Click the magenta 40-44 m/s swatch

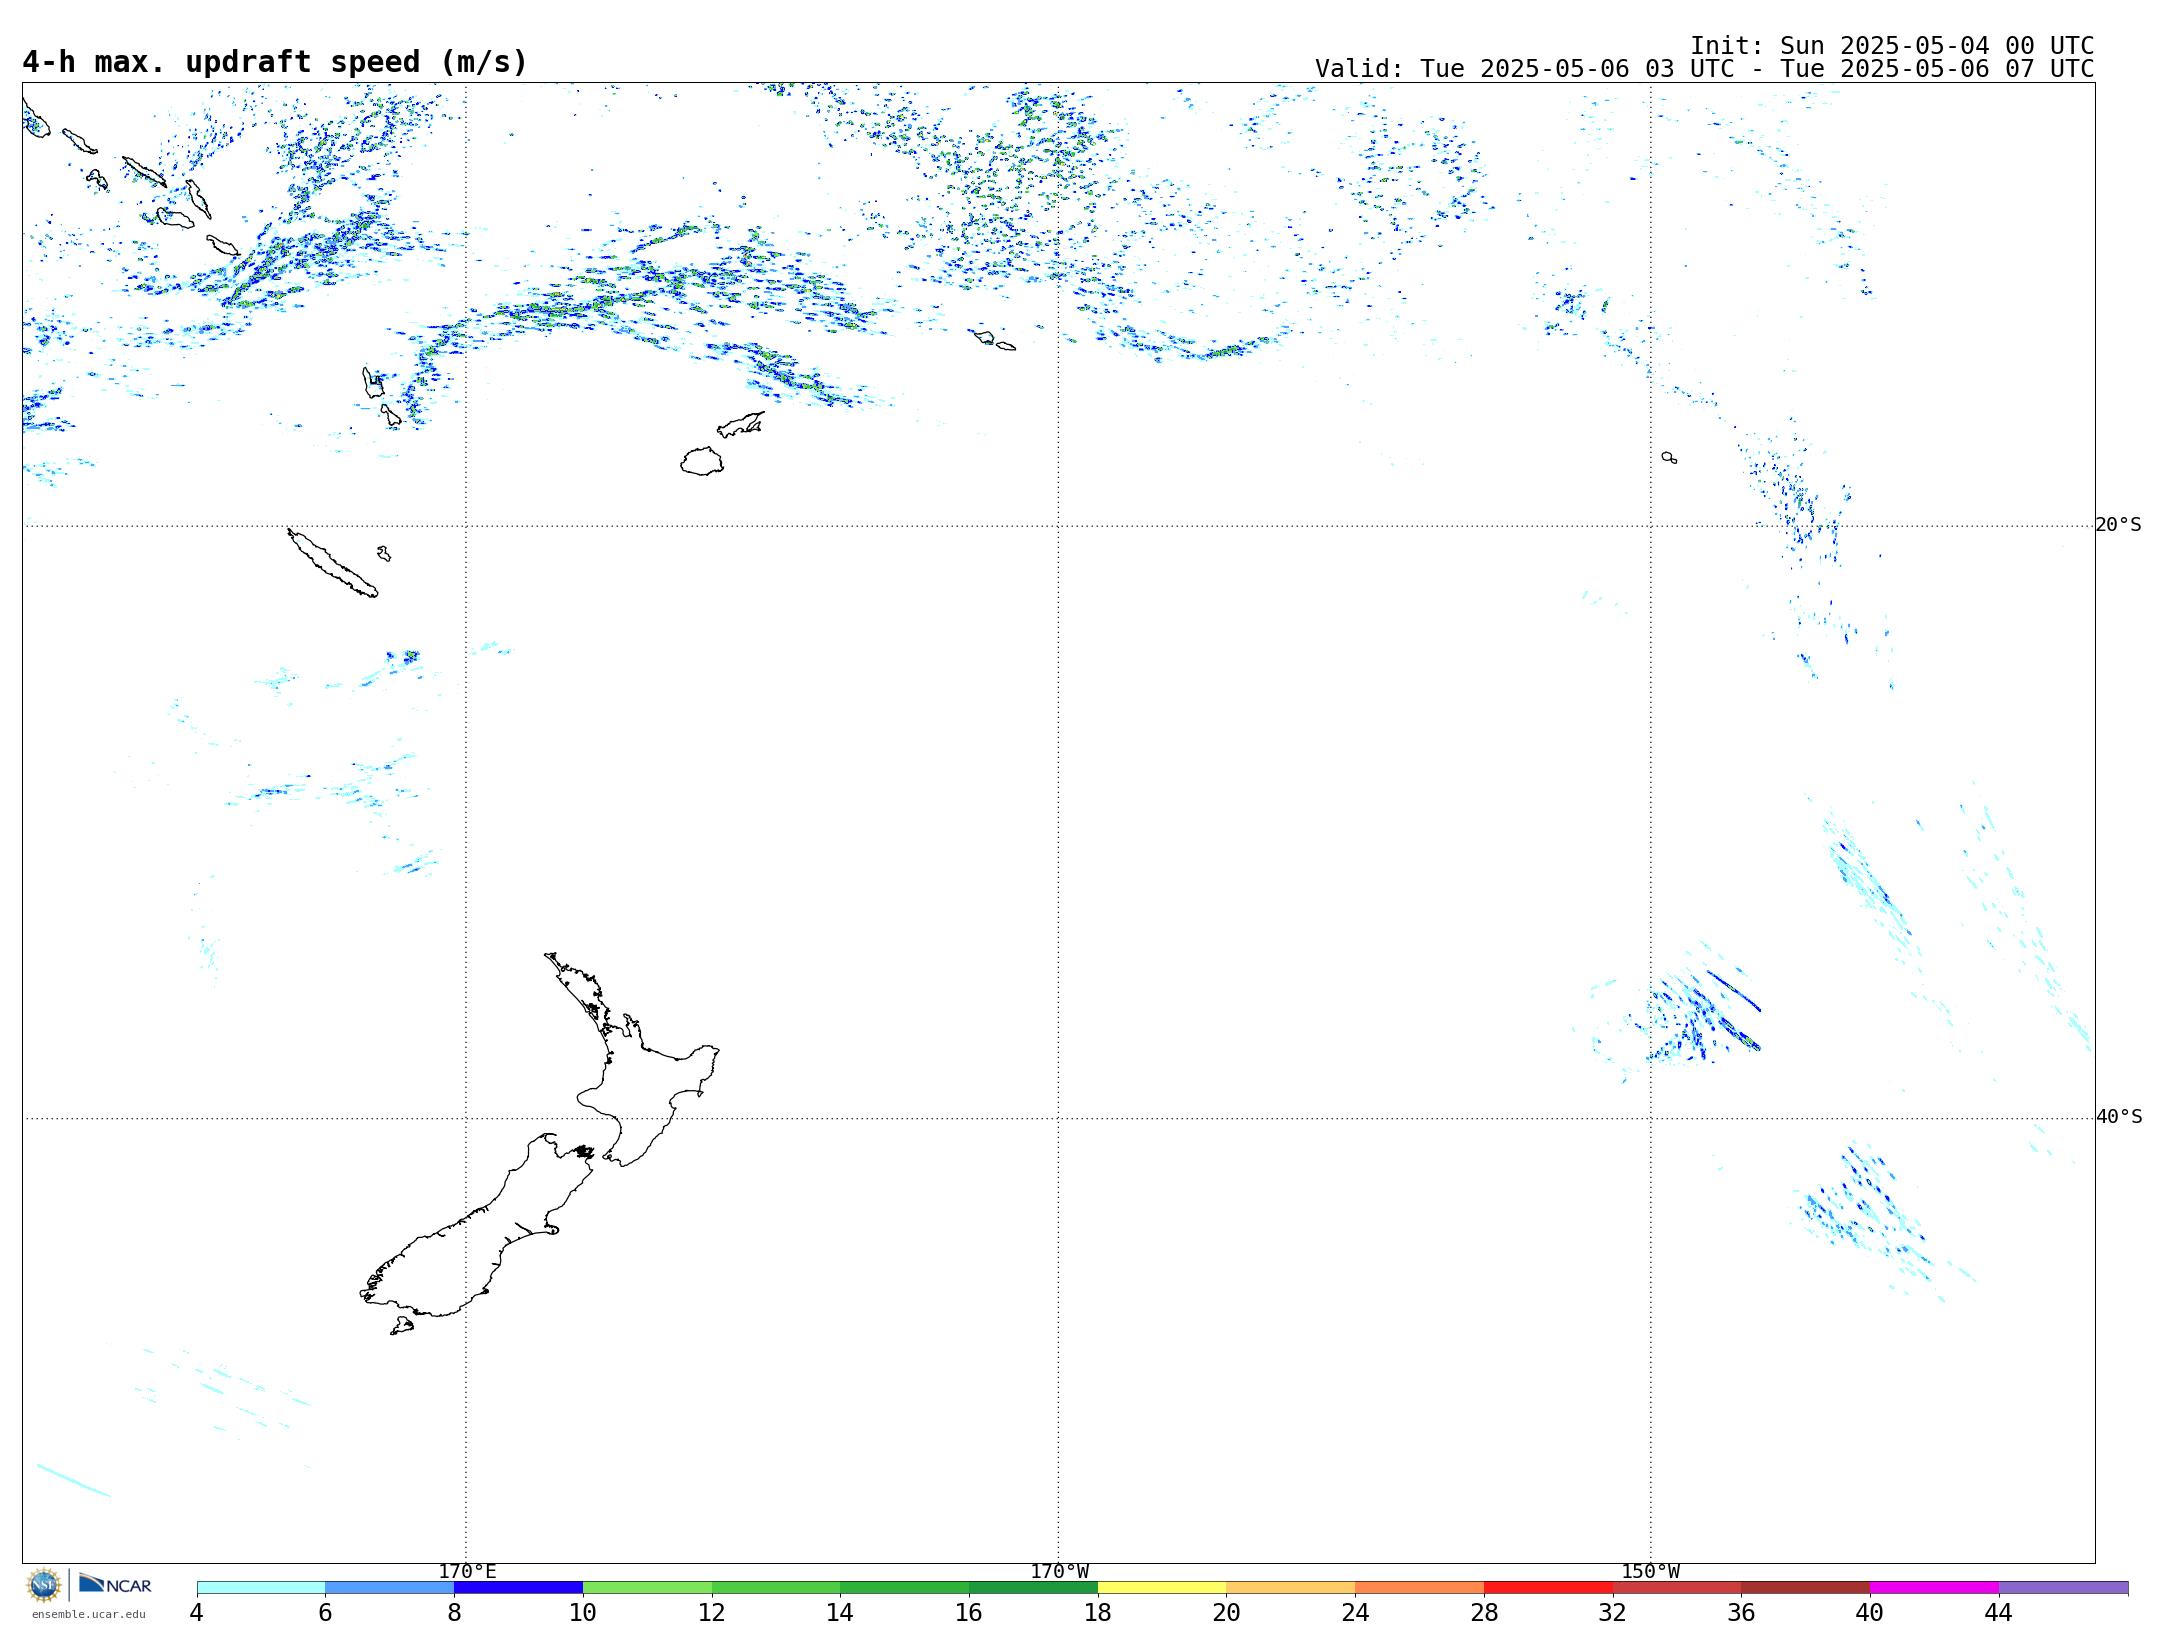click(x=1934, y=1587)
